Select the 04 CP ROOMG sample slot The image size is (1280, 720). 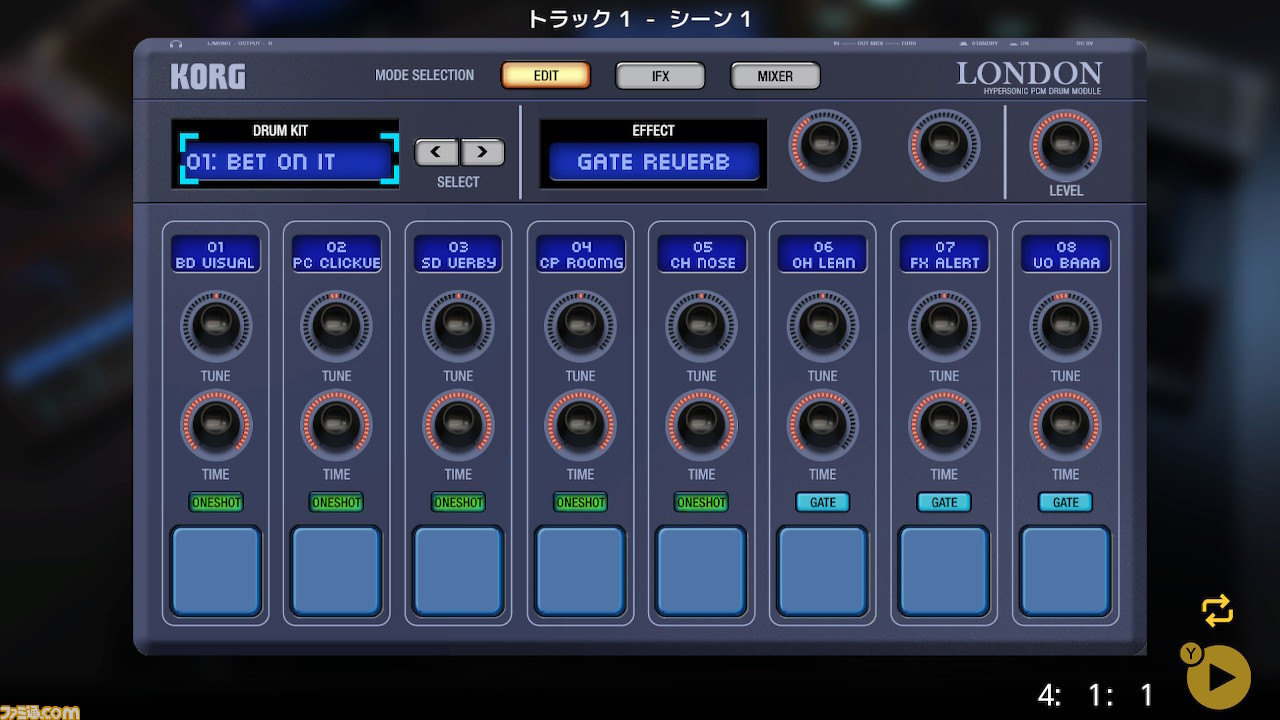pyautogui.click(x=581, y=254)
